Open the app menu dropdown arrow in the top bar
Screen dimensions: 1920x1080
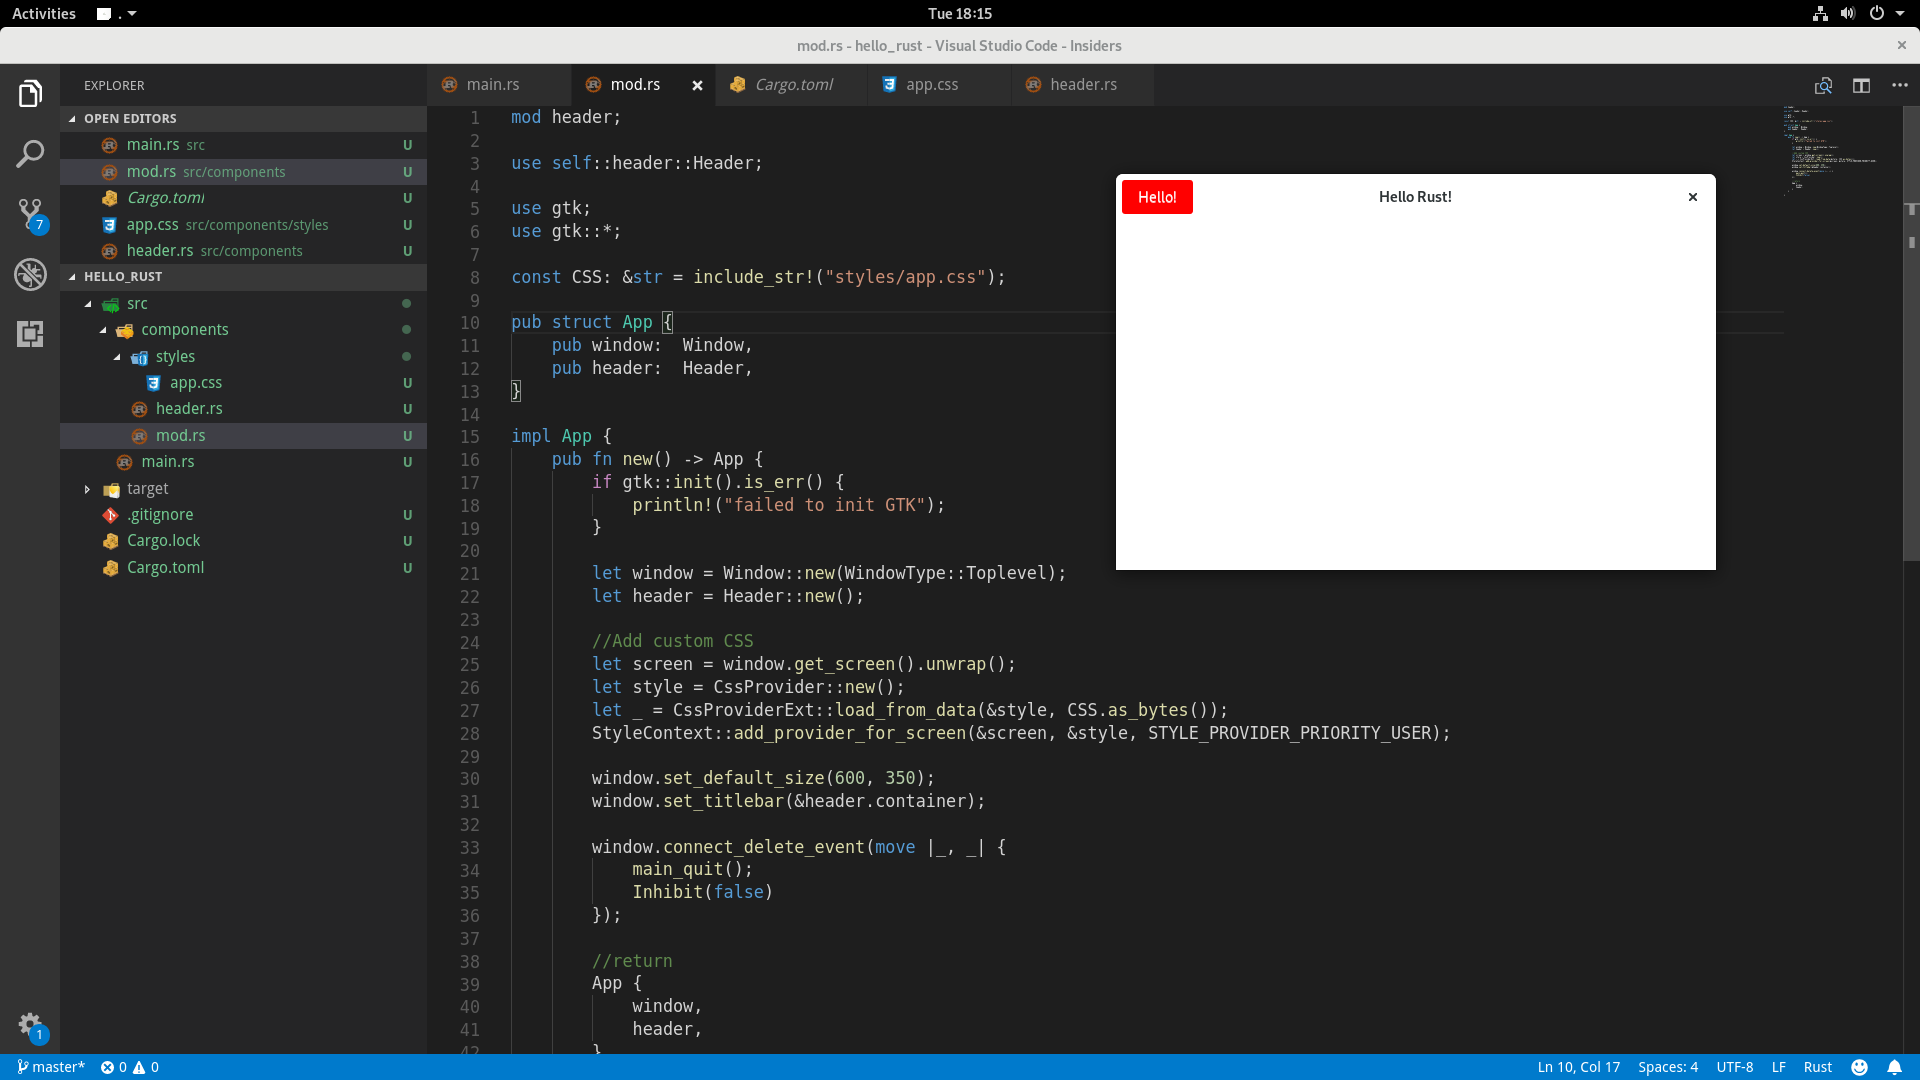(132, 14)
